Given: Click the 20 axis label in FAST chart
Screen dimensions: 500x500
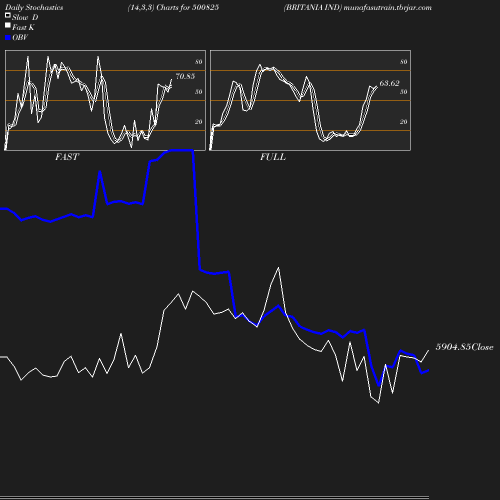Looking at the screenshot, I should [x=199, y=122].
